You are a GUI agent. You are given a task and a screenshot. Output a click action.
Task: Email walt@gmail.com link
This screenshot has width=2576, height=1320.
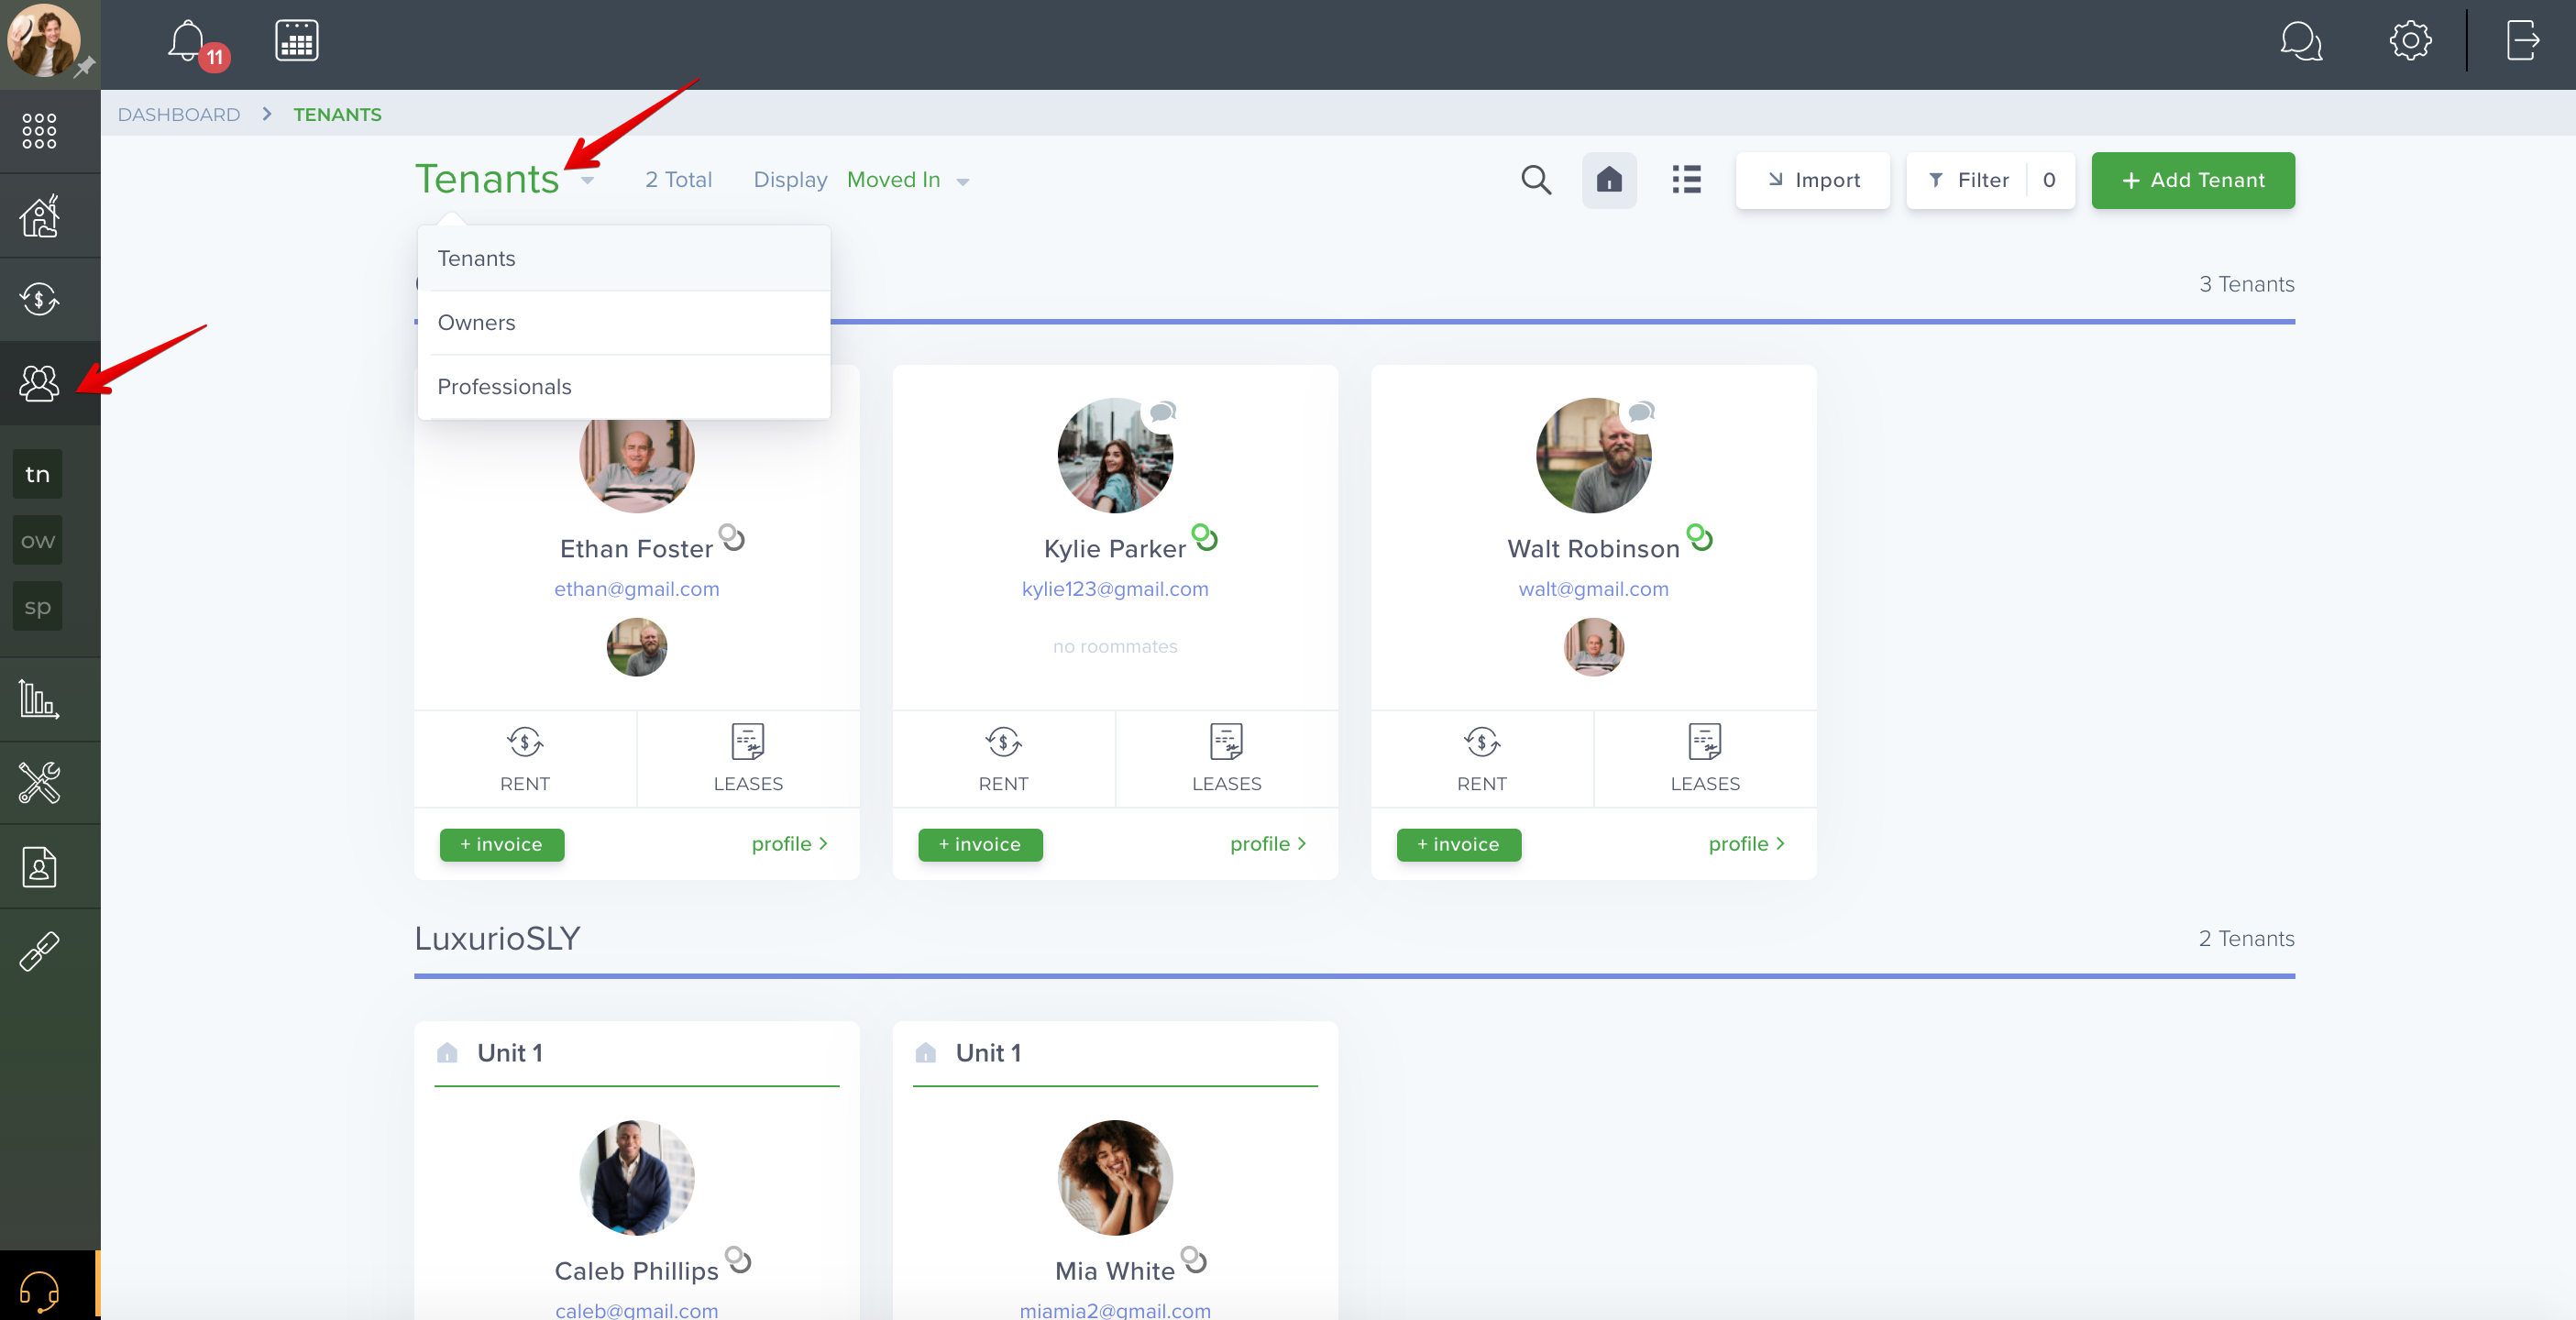tap(1594, 589)
